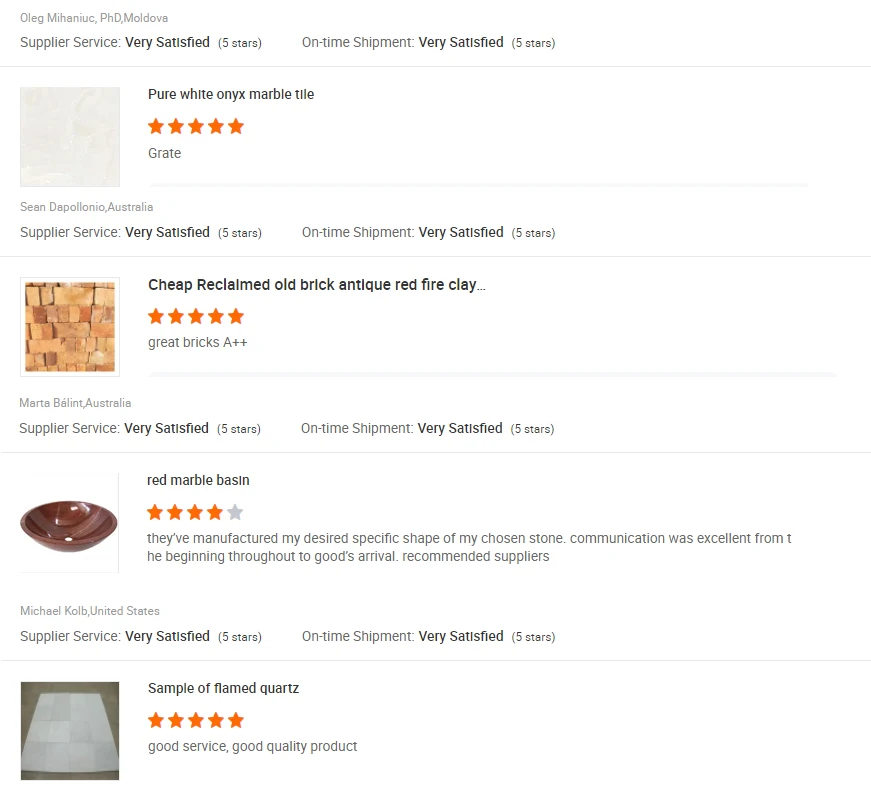The width and height of the screenshot is (871, 803).
Task: Click star rating for onyx marble tile
Action: coord(196,127)
